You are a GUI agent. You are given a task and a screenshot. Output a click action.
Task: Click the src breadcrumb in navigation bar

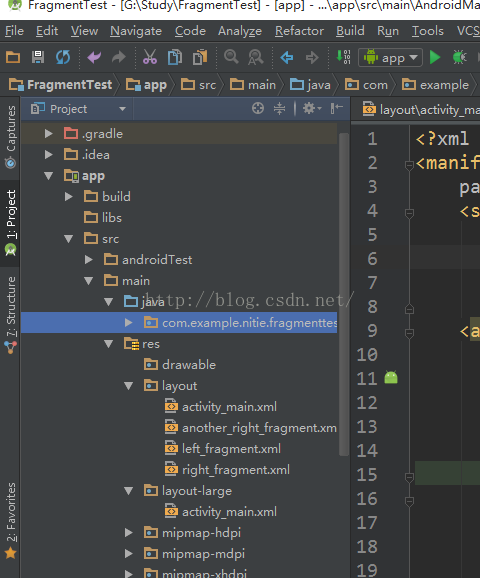coord(198,85)
